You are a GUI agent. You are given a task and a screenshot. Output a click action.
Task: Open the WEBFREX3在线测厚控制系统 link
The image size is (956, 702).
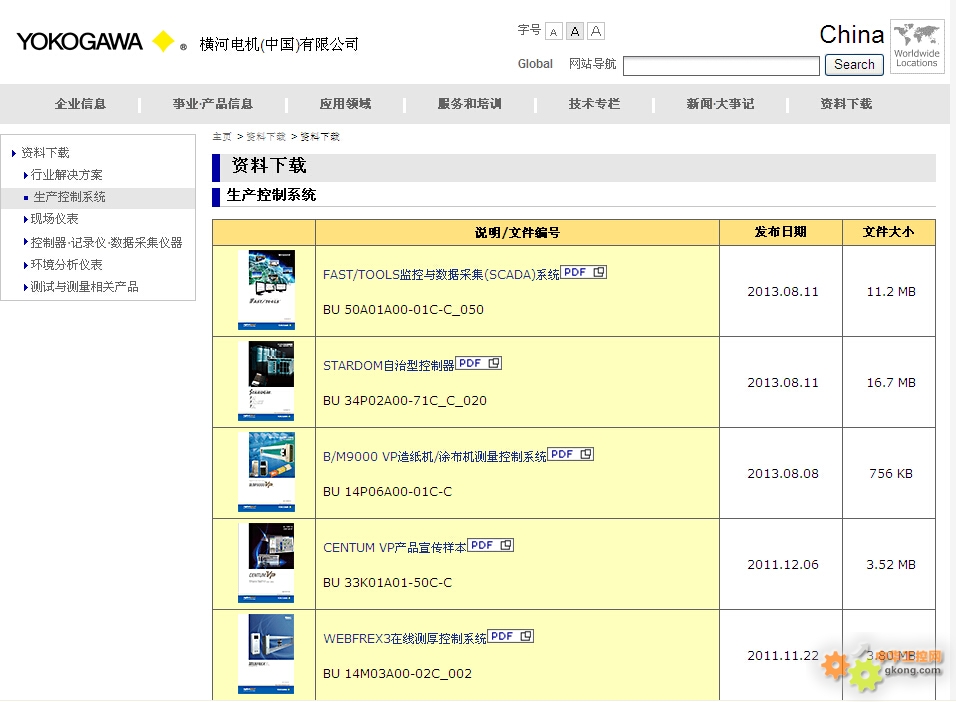[405, 638]
